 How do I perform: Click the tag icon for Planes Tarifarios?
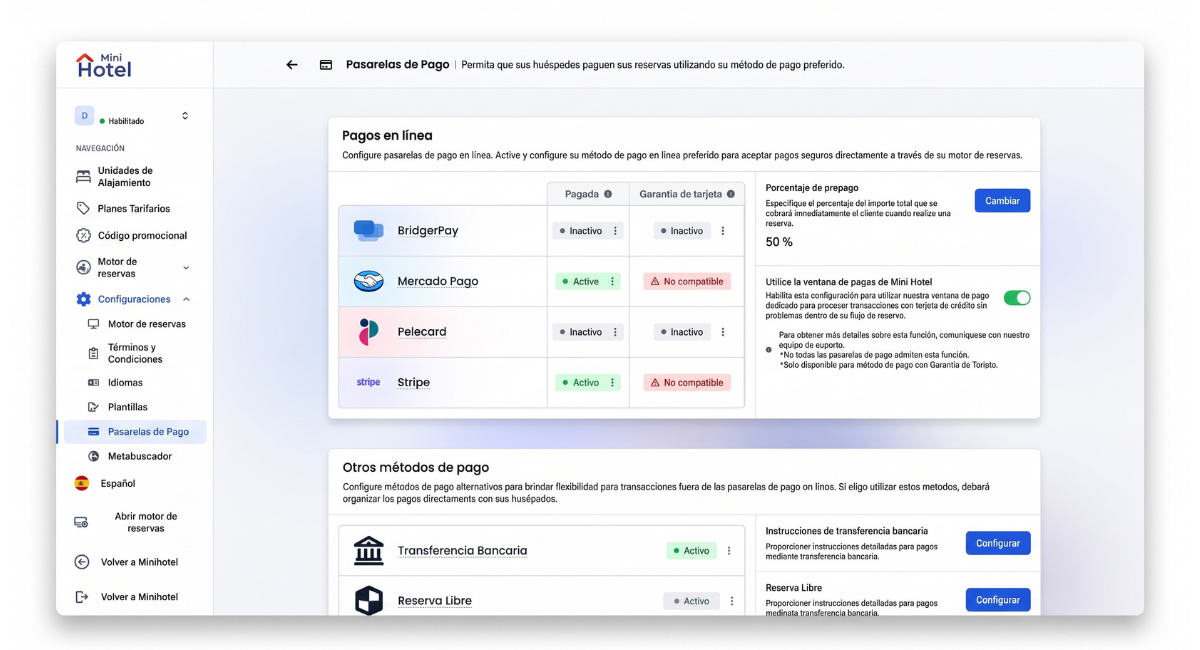coord(83,209)
